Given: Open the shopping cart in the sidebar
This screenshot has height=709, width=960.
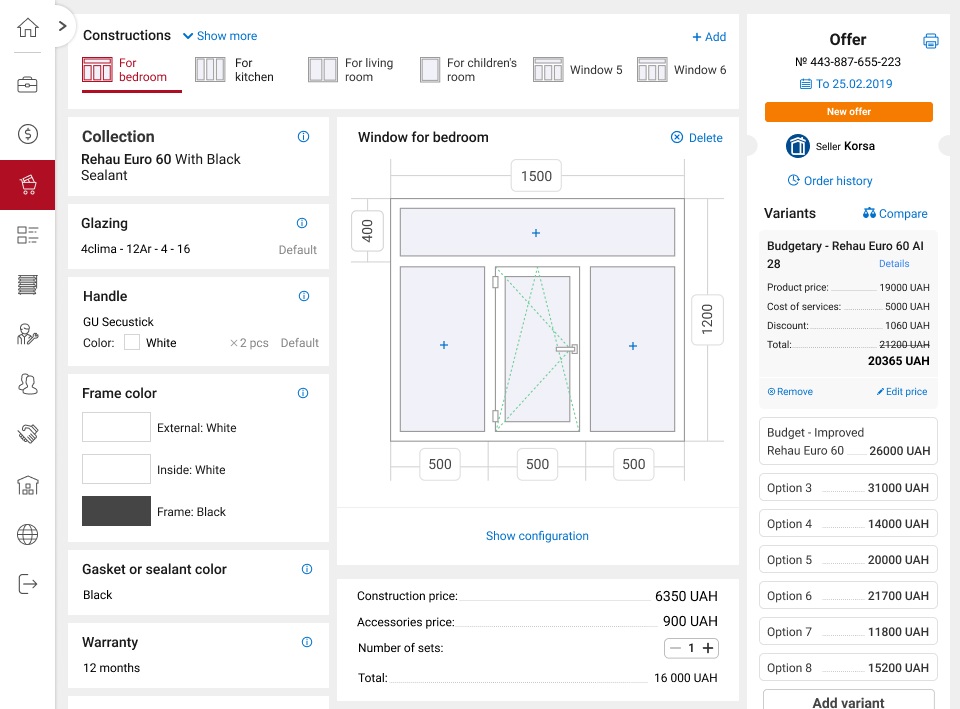Looking at the screenshot, I should 27,185.
